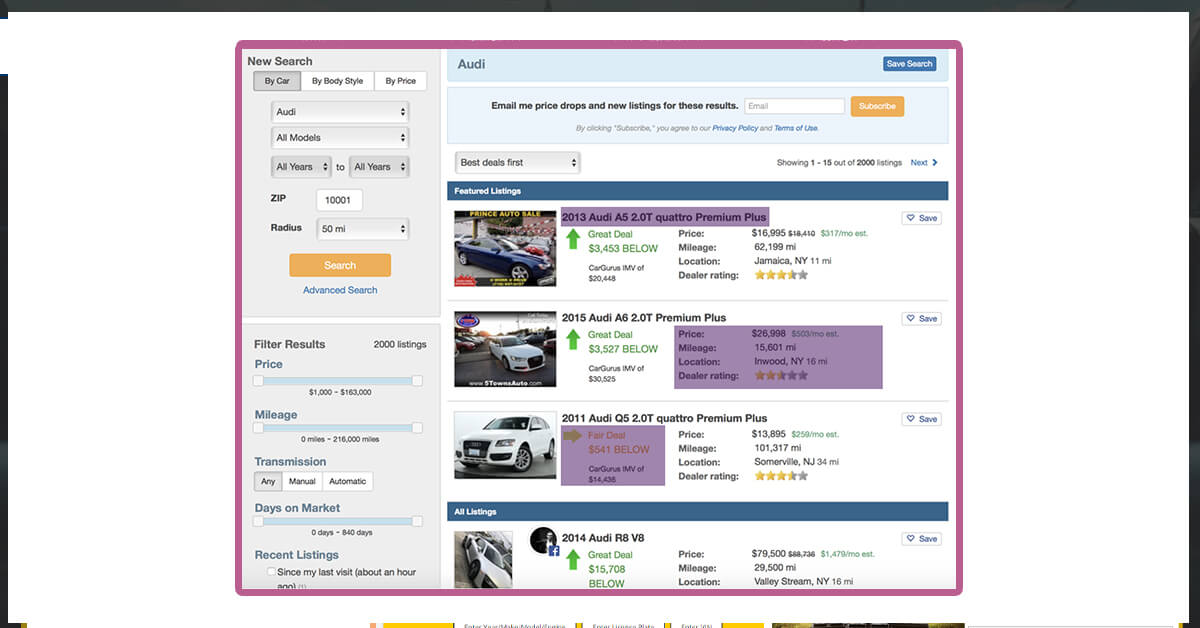The width and height of the screenshot is (1200, 628).
Task: Click the Audi Q5 dealer rating stars
Action: (x=781, y=476)
